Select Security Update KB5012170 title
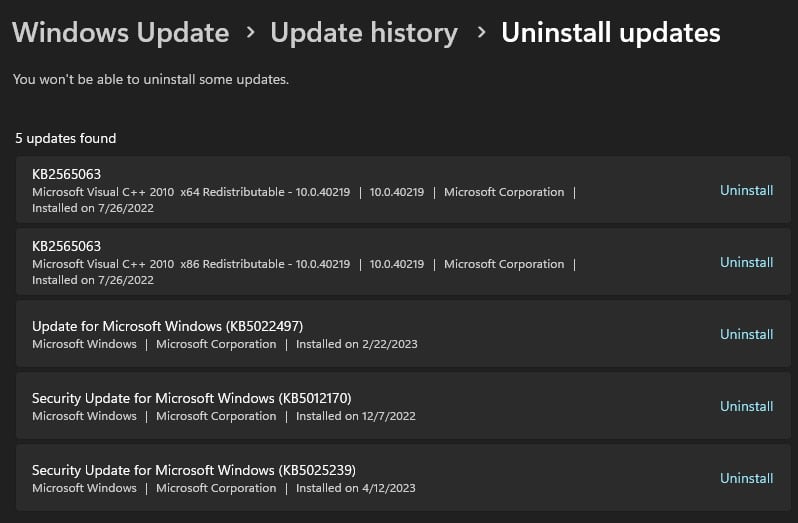Viewport: 798px width, 523px height. pos(191,398)
